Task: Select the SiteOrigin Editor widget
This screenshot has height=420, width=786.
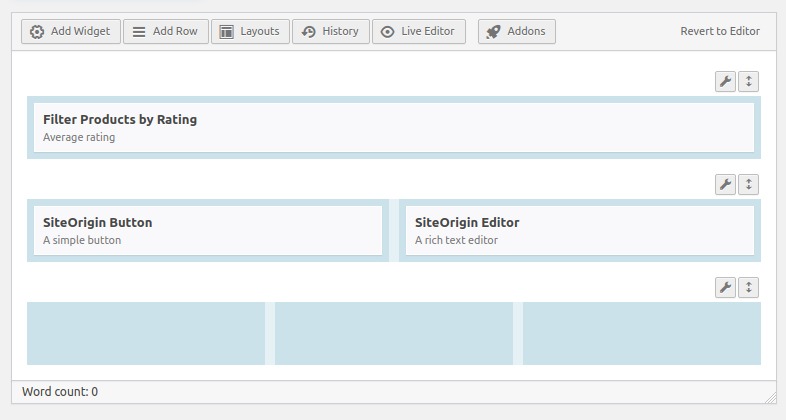Action: [x=580, y=231]
